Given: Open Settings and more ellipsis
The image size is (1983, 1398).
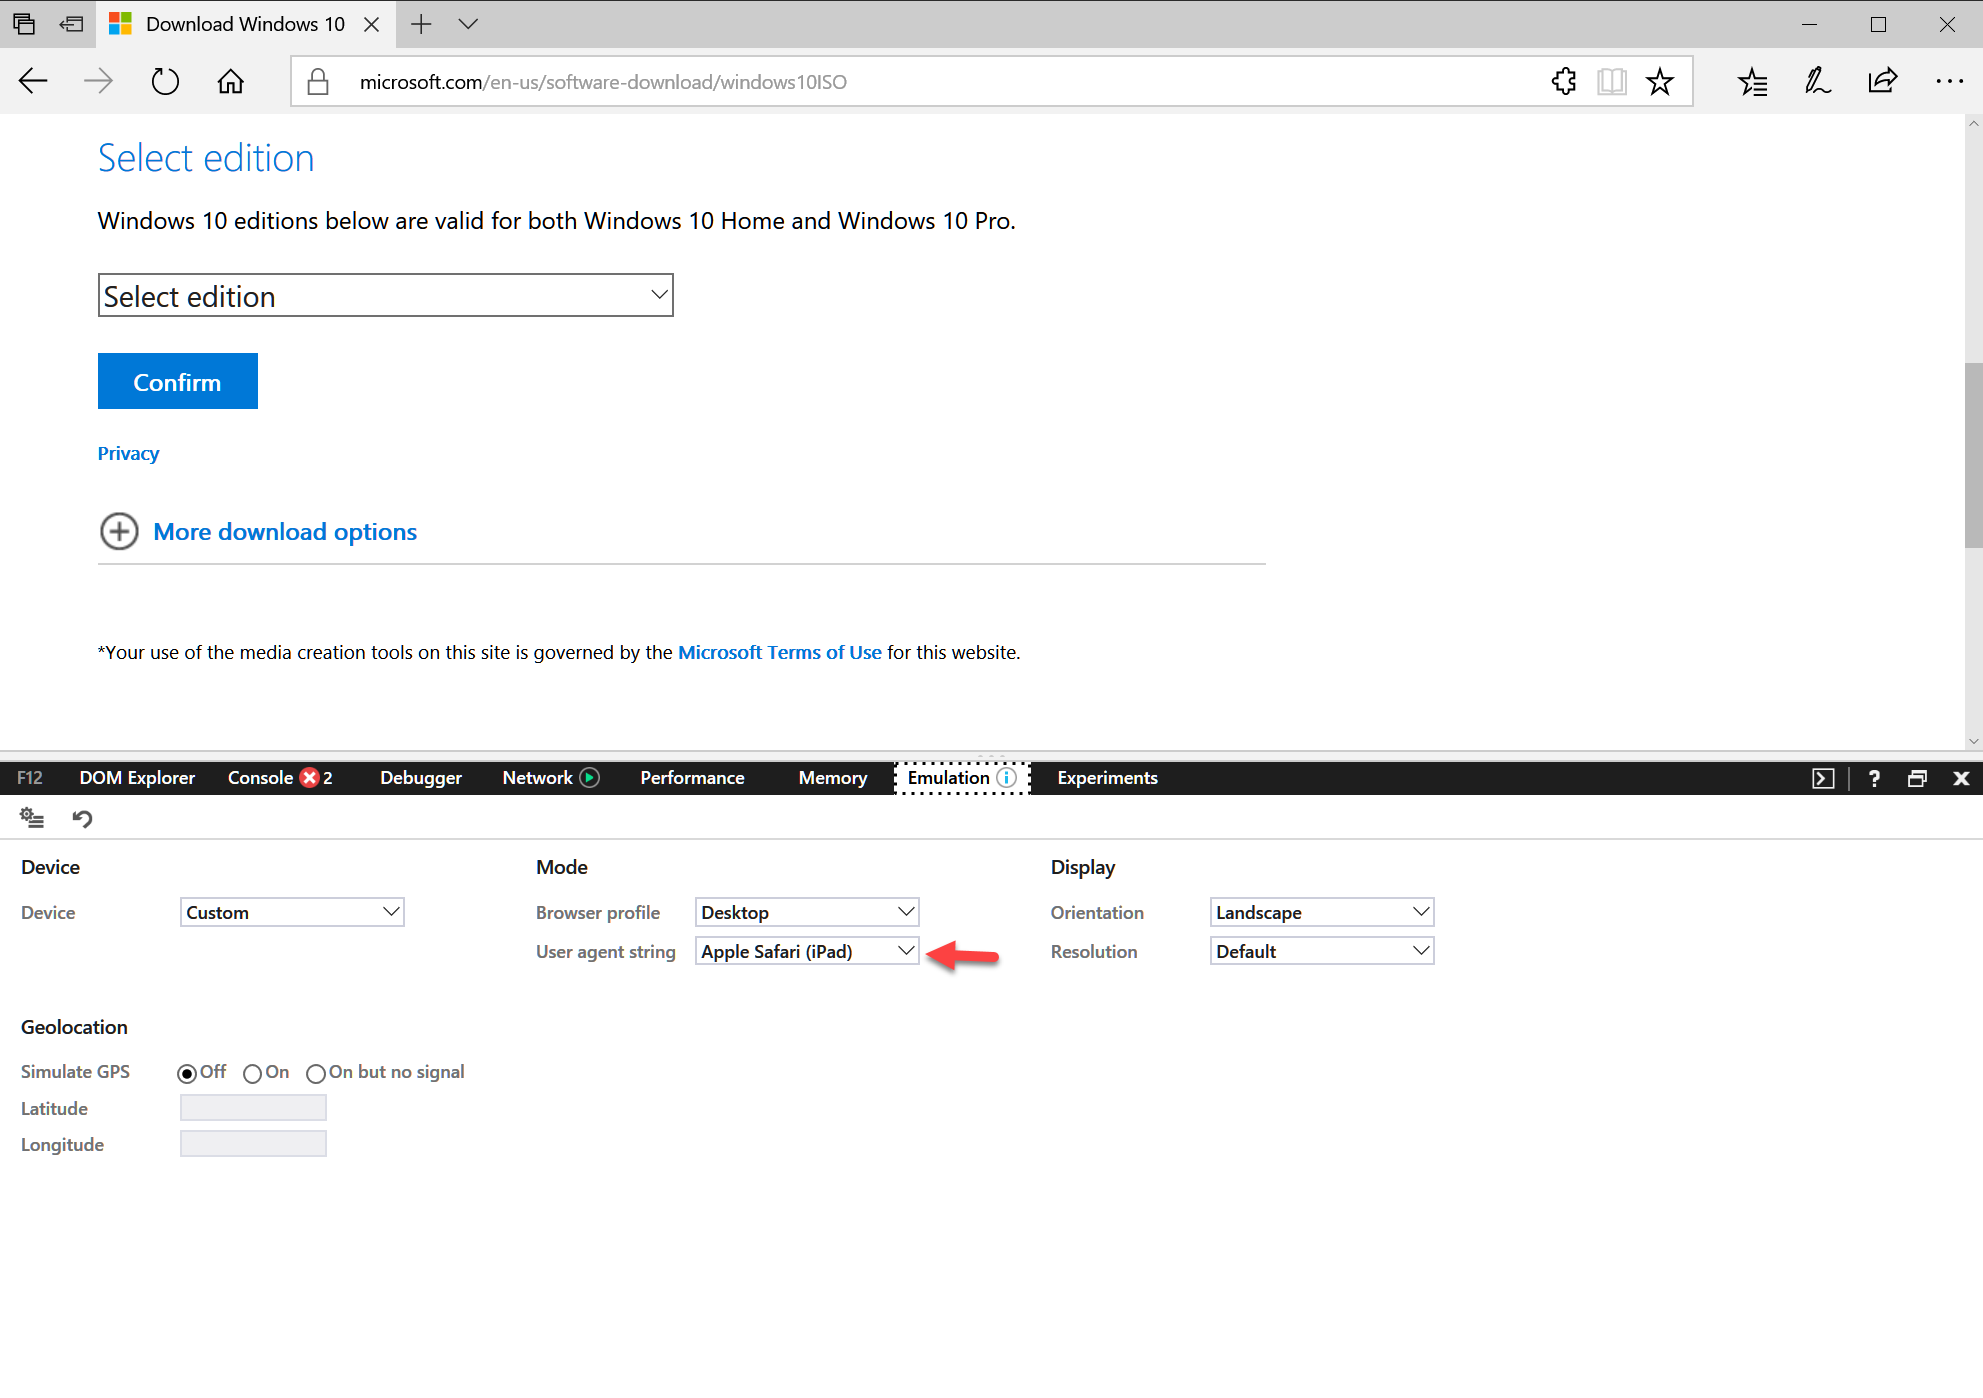Looking at the screenshot, I should pyautogui.click(x=1949, y=81).
